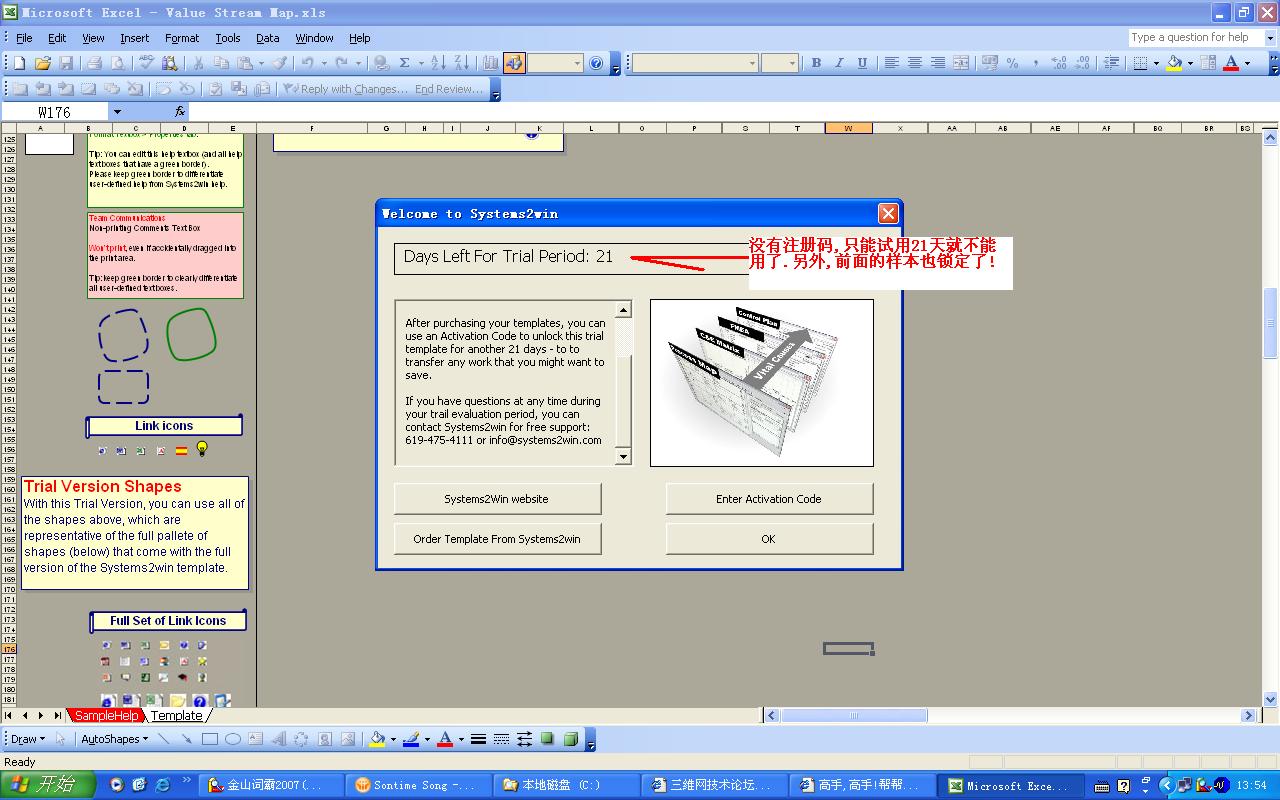Open the Format menu

click(x=182, y=38)
